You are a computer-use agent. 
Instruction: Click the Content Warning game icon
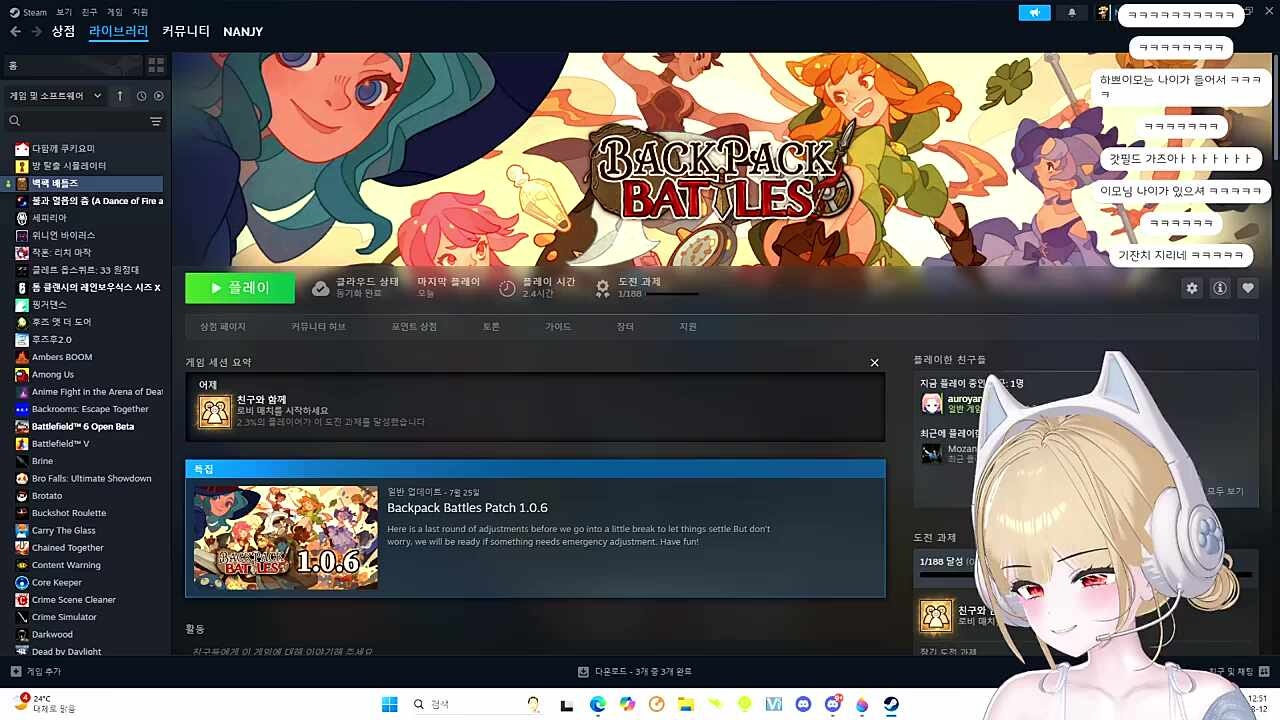click(x=22, y=565)
